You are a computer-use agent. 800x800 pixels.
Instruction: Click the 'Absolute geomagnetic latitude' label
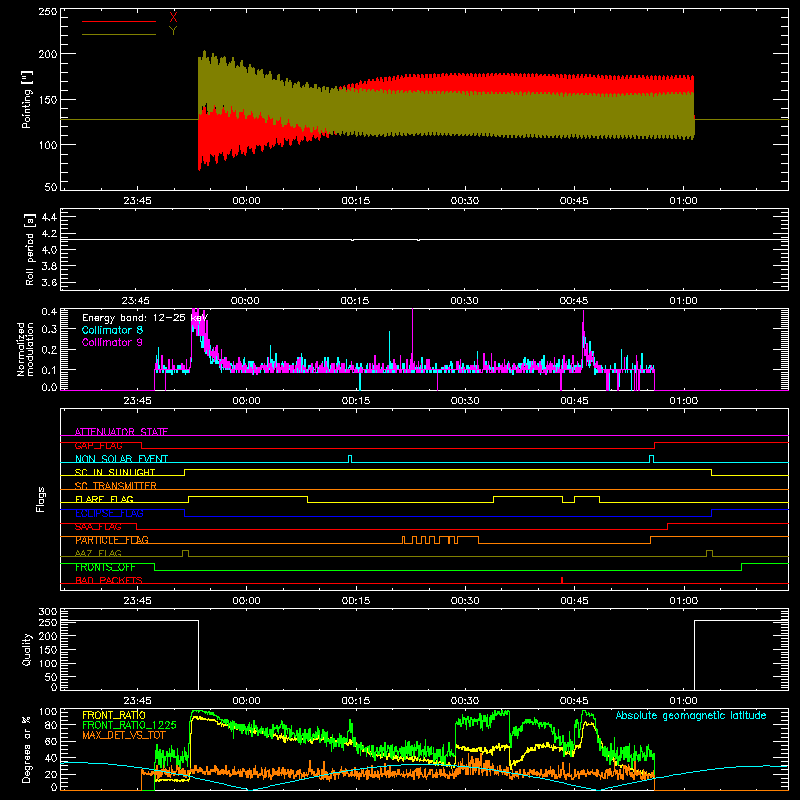[x=691, y=715]
